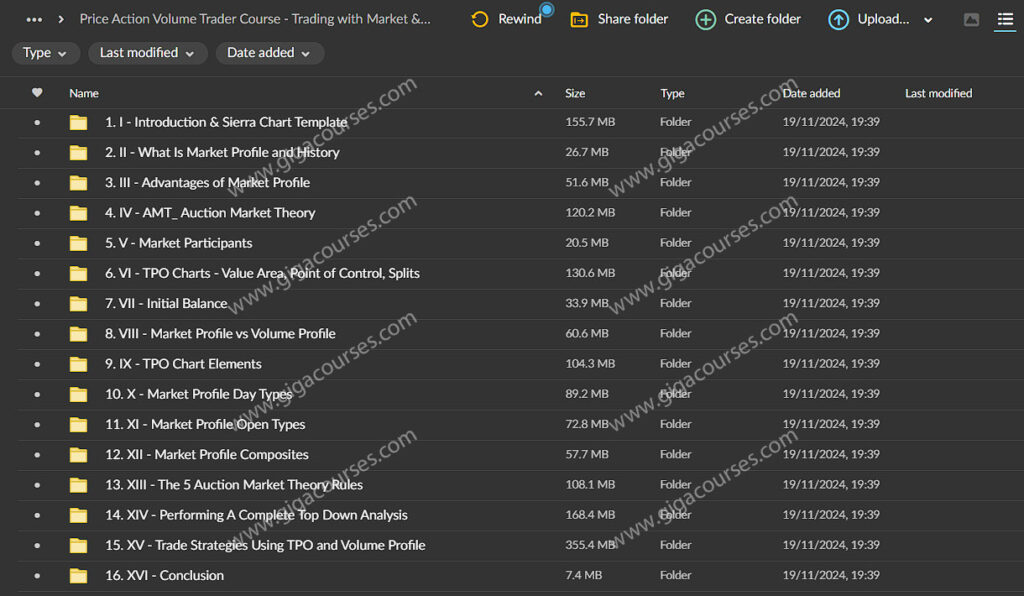Open folder 7. VII - Initial Balance

(166, 303)
